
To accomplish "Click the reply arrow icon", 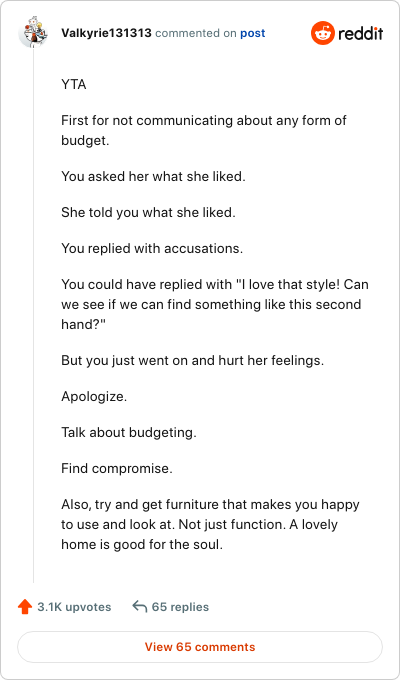I will 140,607.
